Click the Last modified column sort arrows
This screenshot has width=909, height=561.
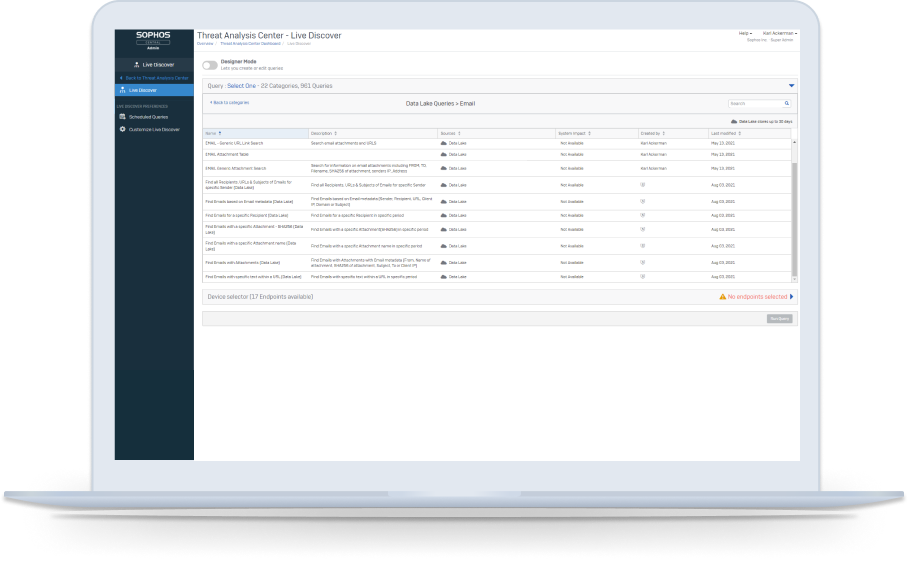coord(740,133)
